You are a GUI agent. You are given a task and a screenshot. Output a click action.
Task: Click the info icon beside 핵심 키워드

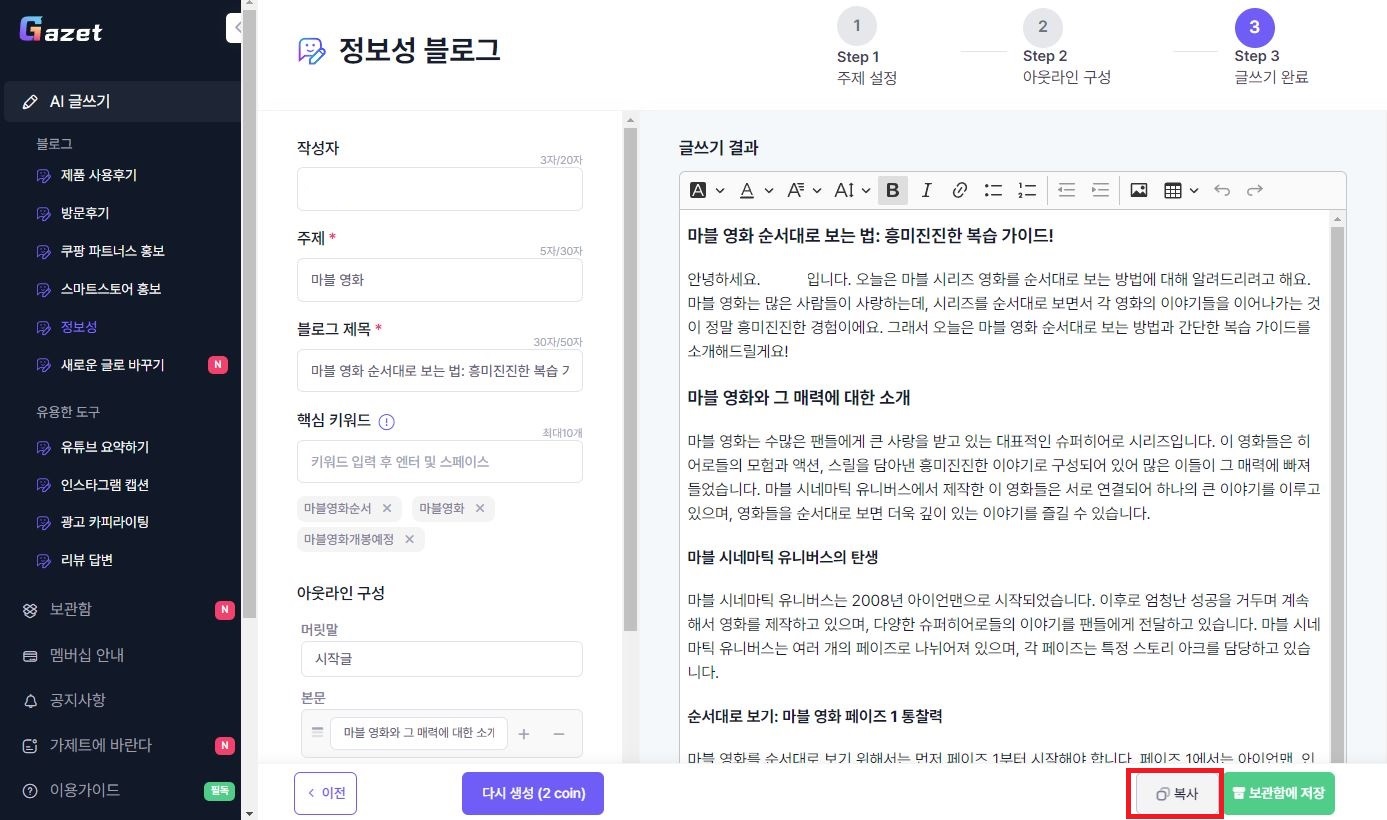(387, 422)
